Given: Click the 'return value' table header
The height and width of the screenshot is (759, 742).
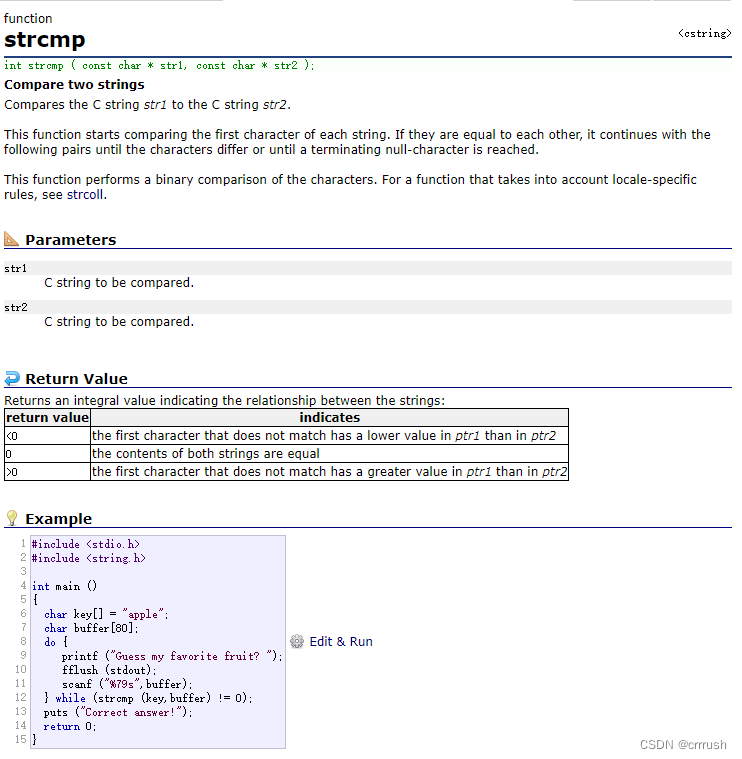Looking at the screenshot, I should (x=47, y=417).
